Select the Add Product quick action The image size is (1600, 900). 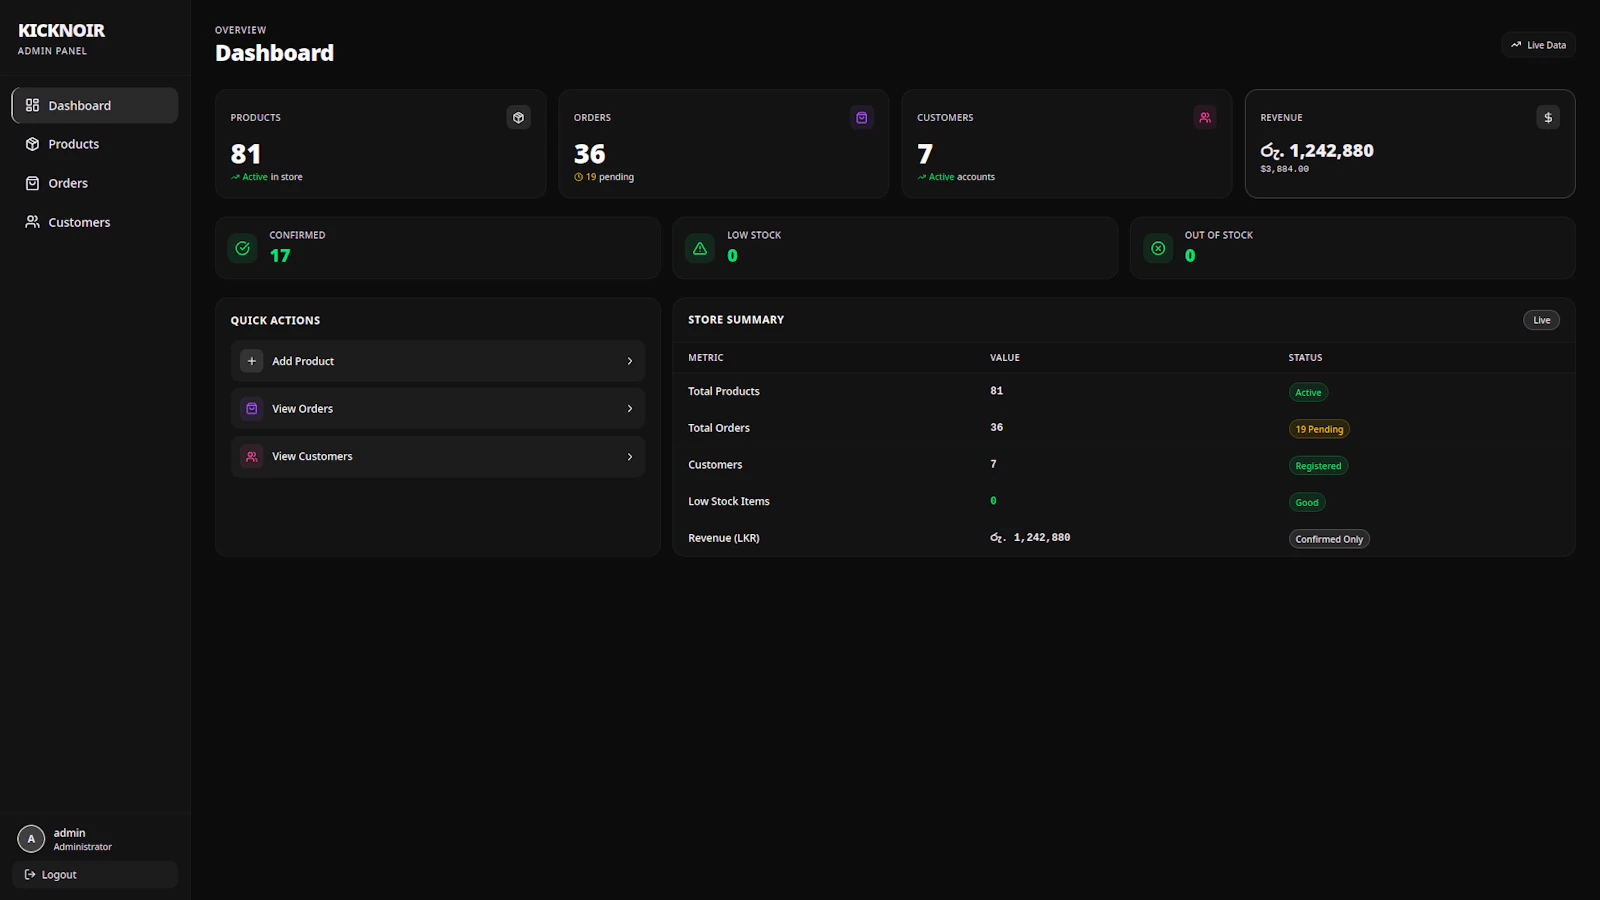click(x=438, y=361)
